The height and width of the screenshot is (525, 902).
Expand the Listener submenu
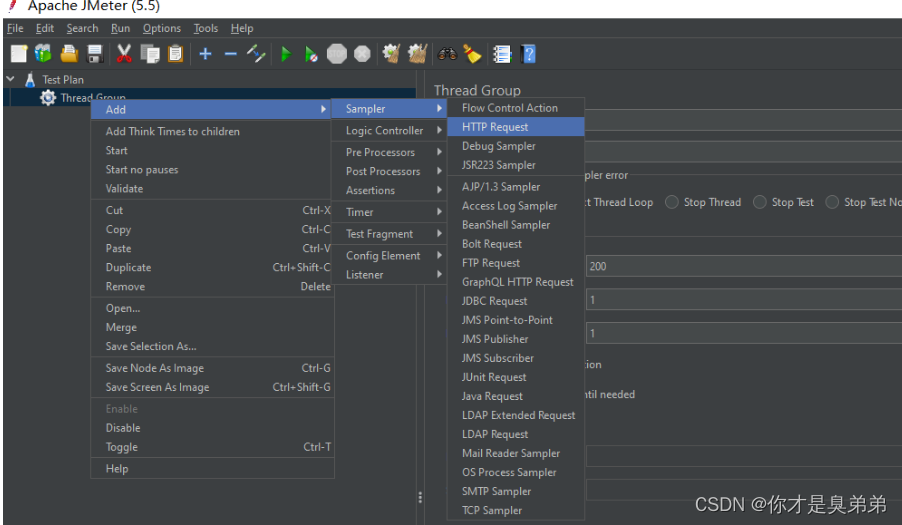[389, 274]
